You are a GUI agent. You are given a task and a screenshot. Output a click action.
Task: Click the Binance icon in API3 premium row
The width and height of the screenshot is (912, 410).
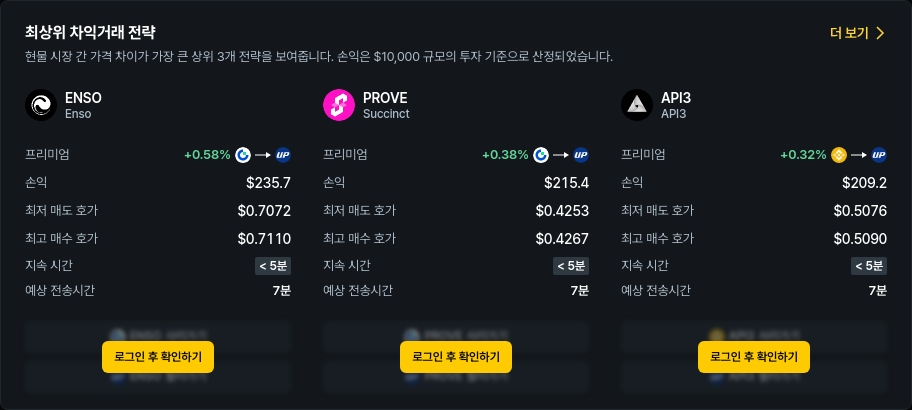[839, 155]
